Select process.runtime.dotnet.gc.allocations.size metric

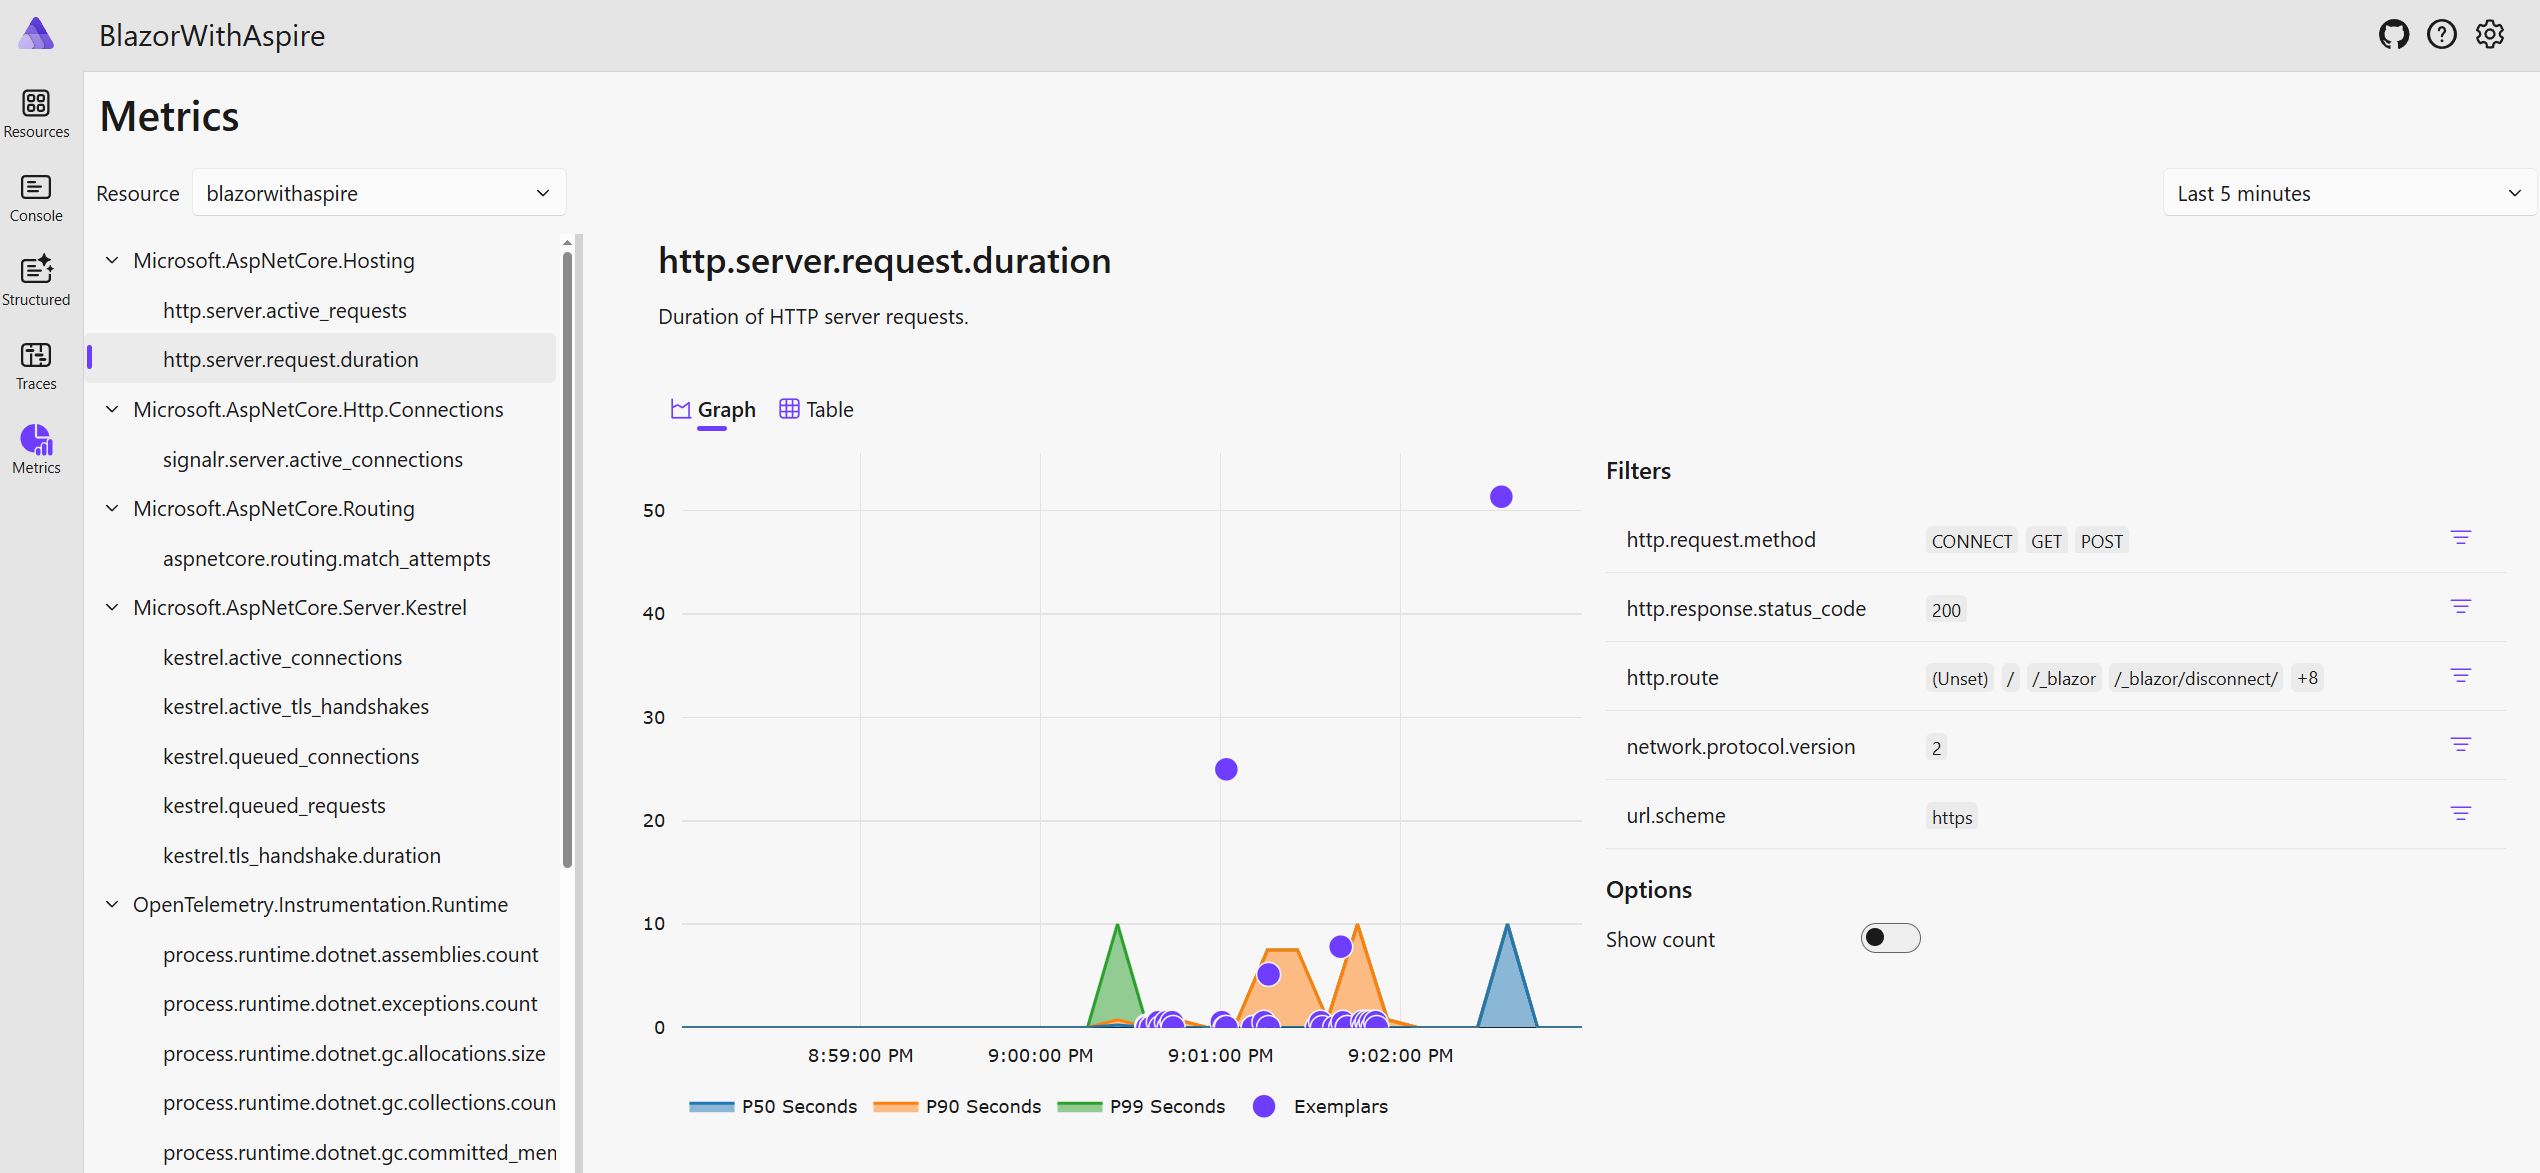[x=354, y=1053]
